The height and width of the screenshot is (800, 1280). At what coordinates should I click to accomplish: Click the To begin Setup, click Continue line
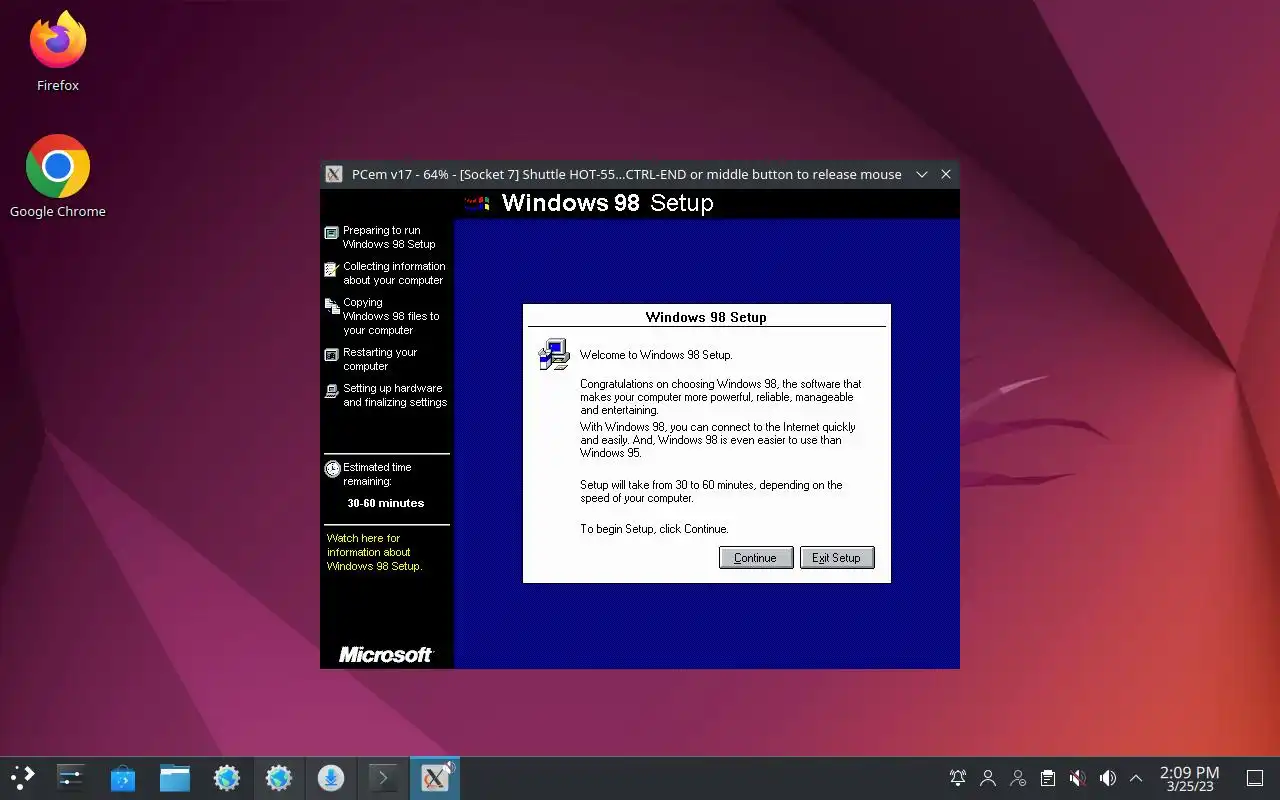pyautogui.click(x=654, y=529)
